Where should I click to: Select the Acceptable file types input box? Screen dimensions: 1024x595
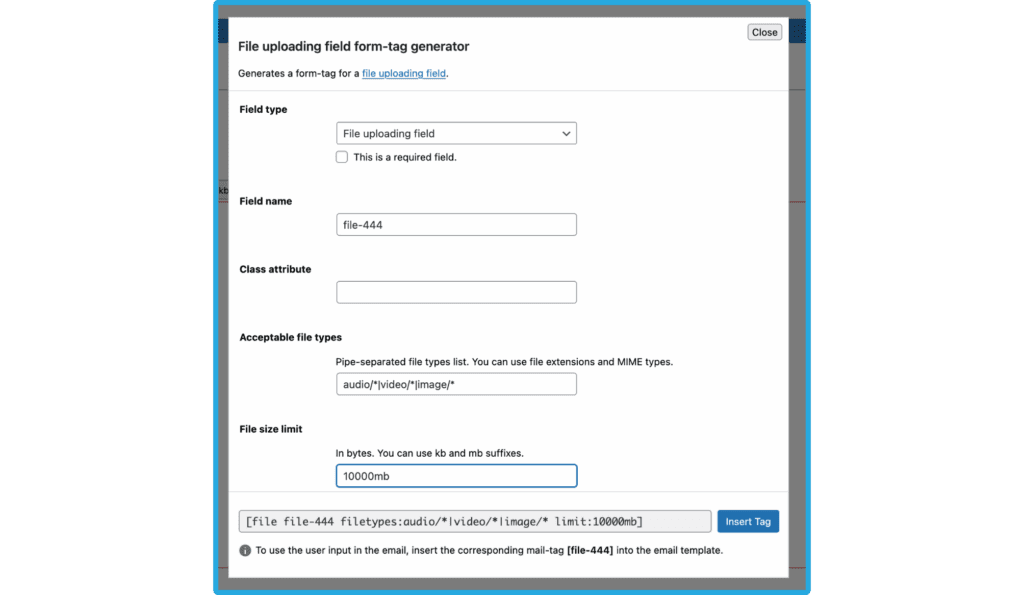click(456, 384)
